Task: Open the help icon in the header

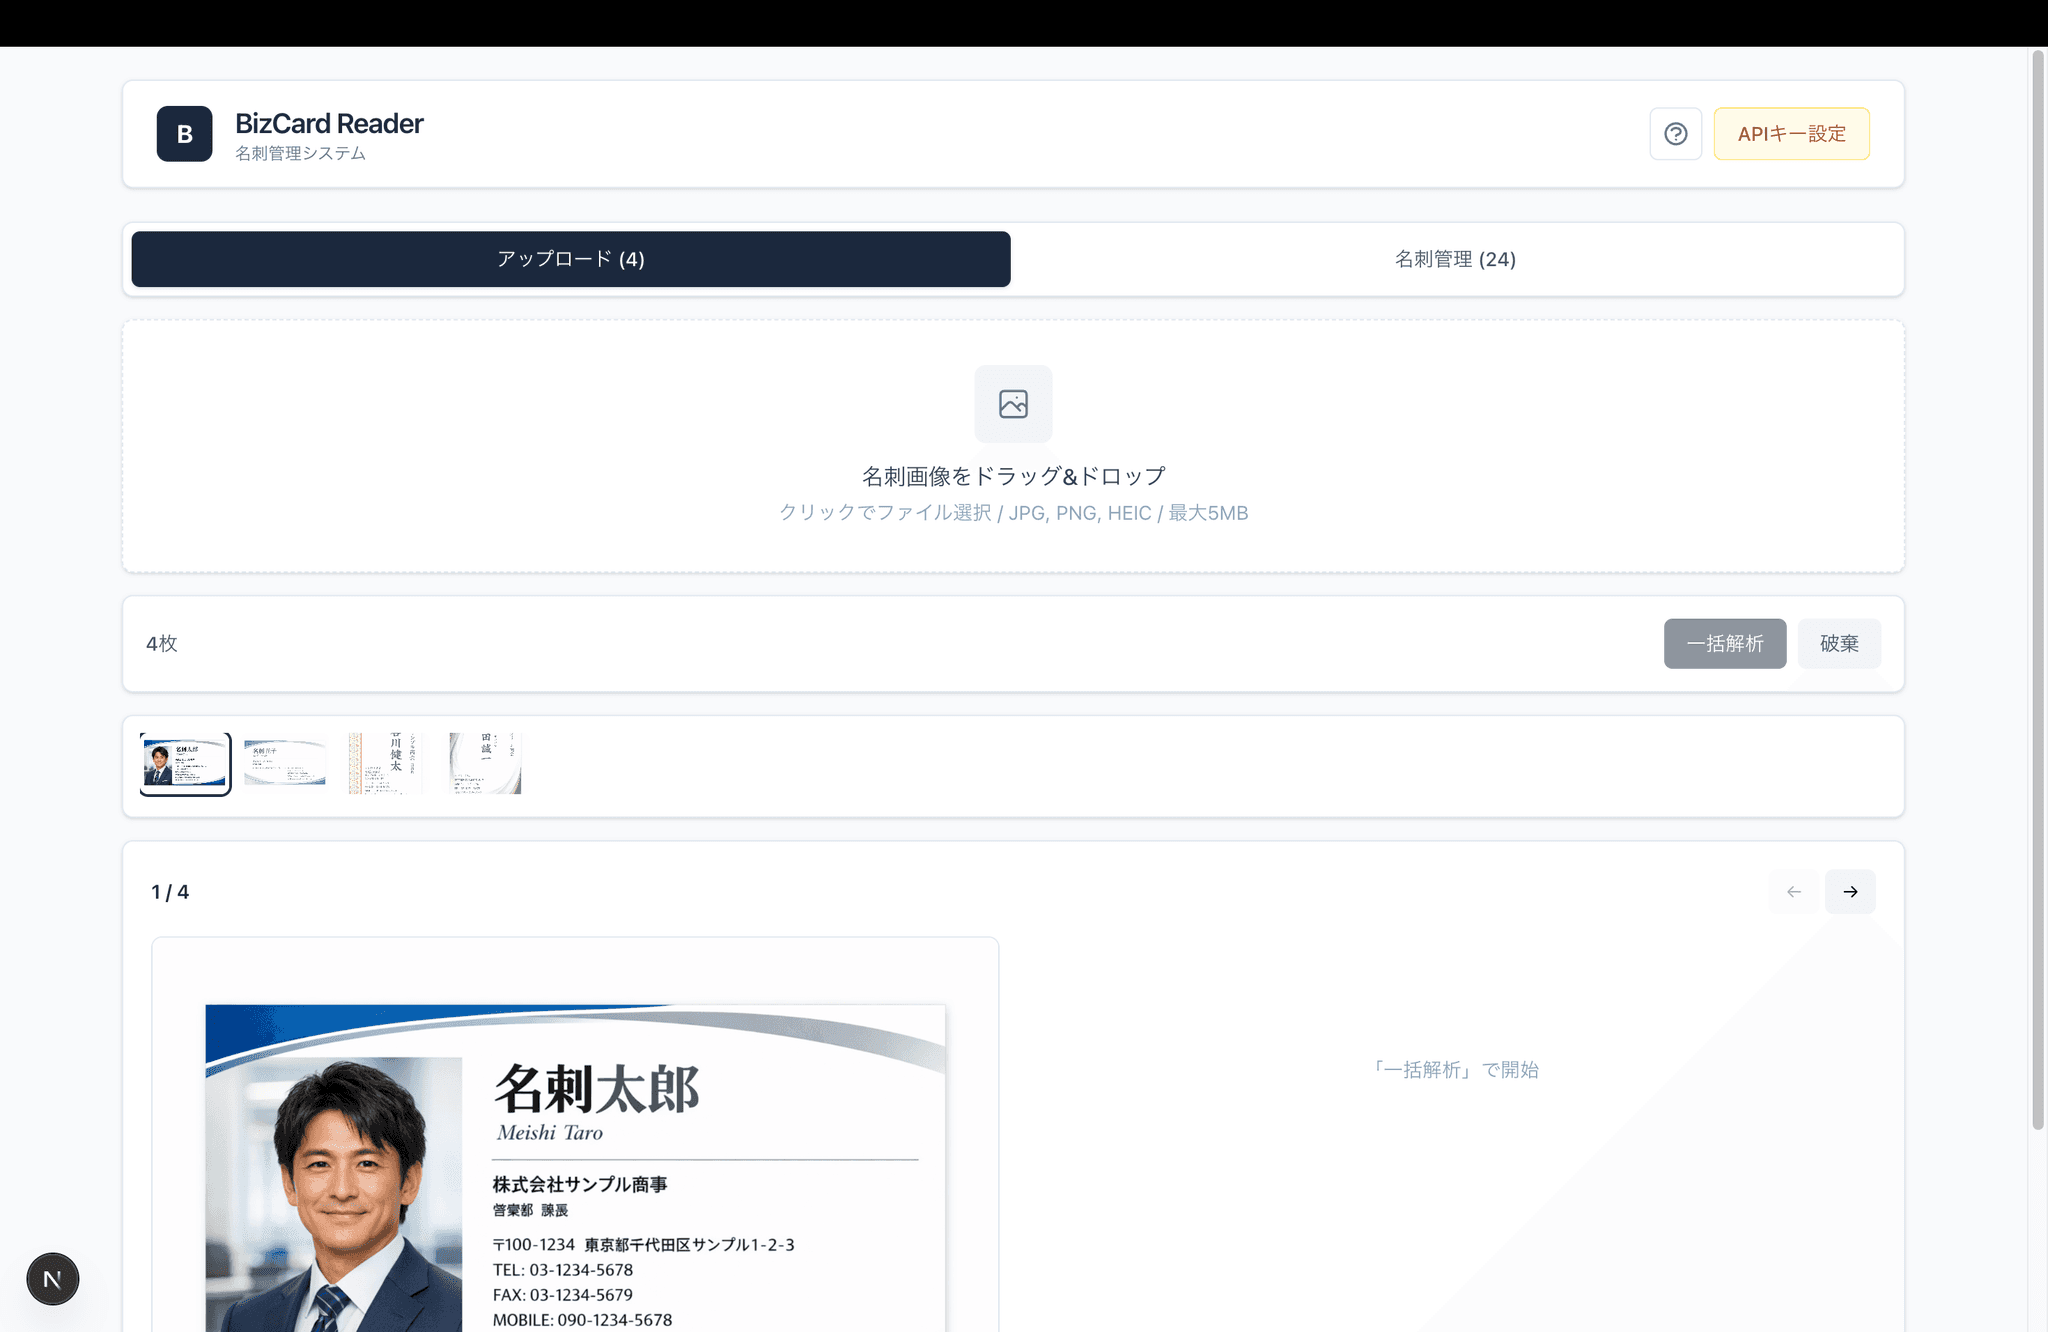Action: pyautogui.click(x=1675, y=133)
